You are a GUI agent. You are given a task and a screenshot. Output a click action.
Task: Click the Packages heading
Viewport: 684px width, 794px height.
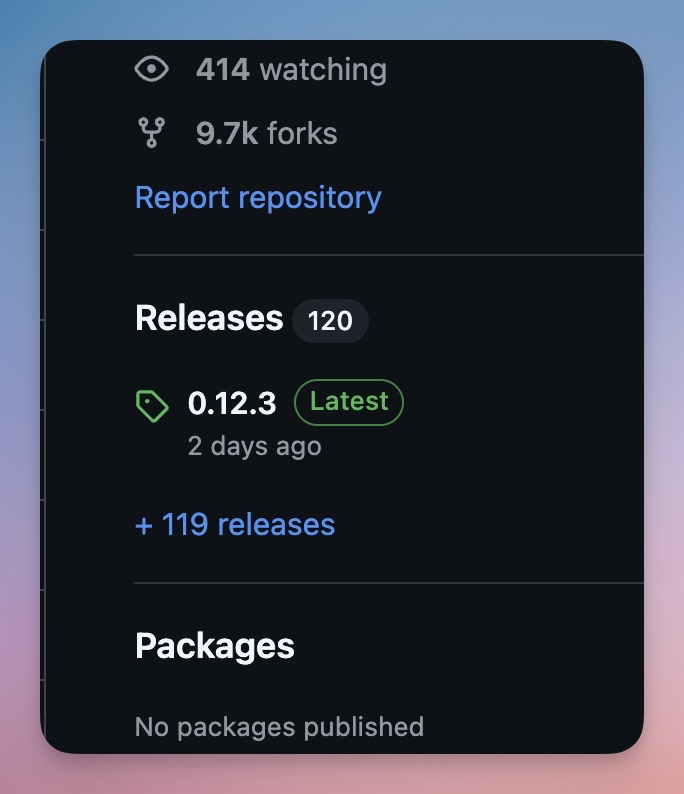pyautogui.click(x=215, y=647)
